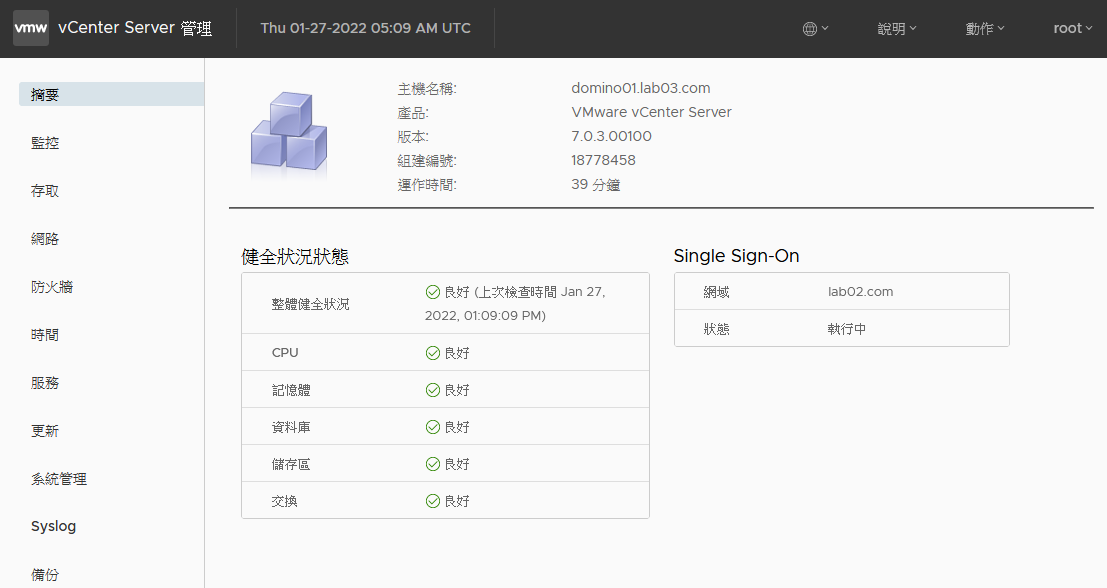The height and width of the screenshot is (588, 1107).
Task: Click the 記憶體 row label
Action: tap(291, 390)
